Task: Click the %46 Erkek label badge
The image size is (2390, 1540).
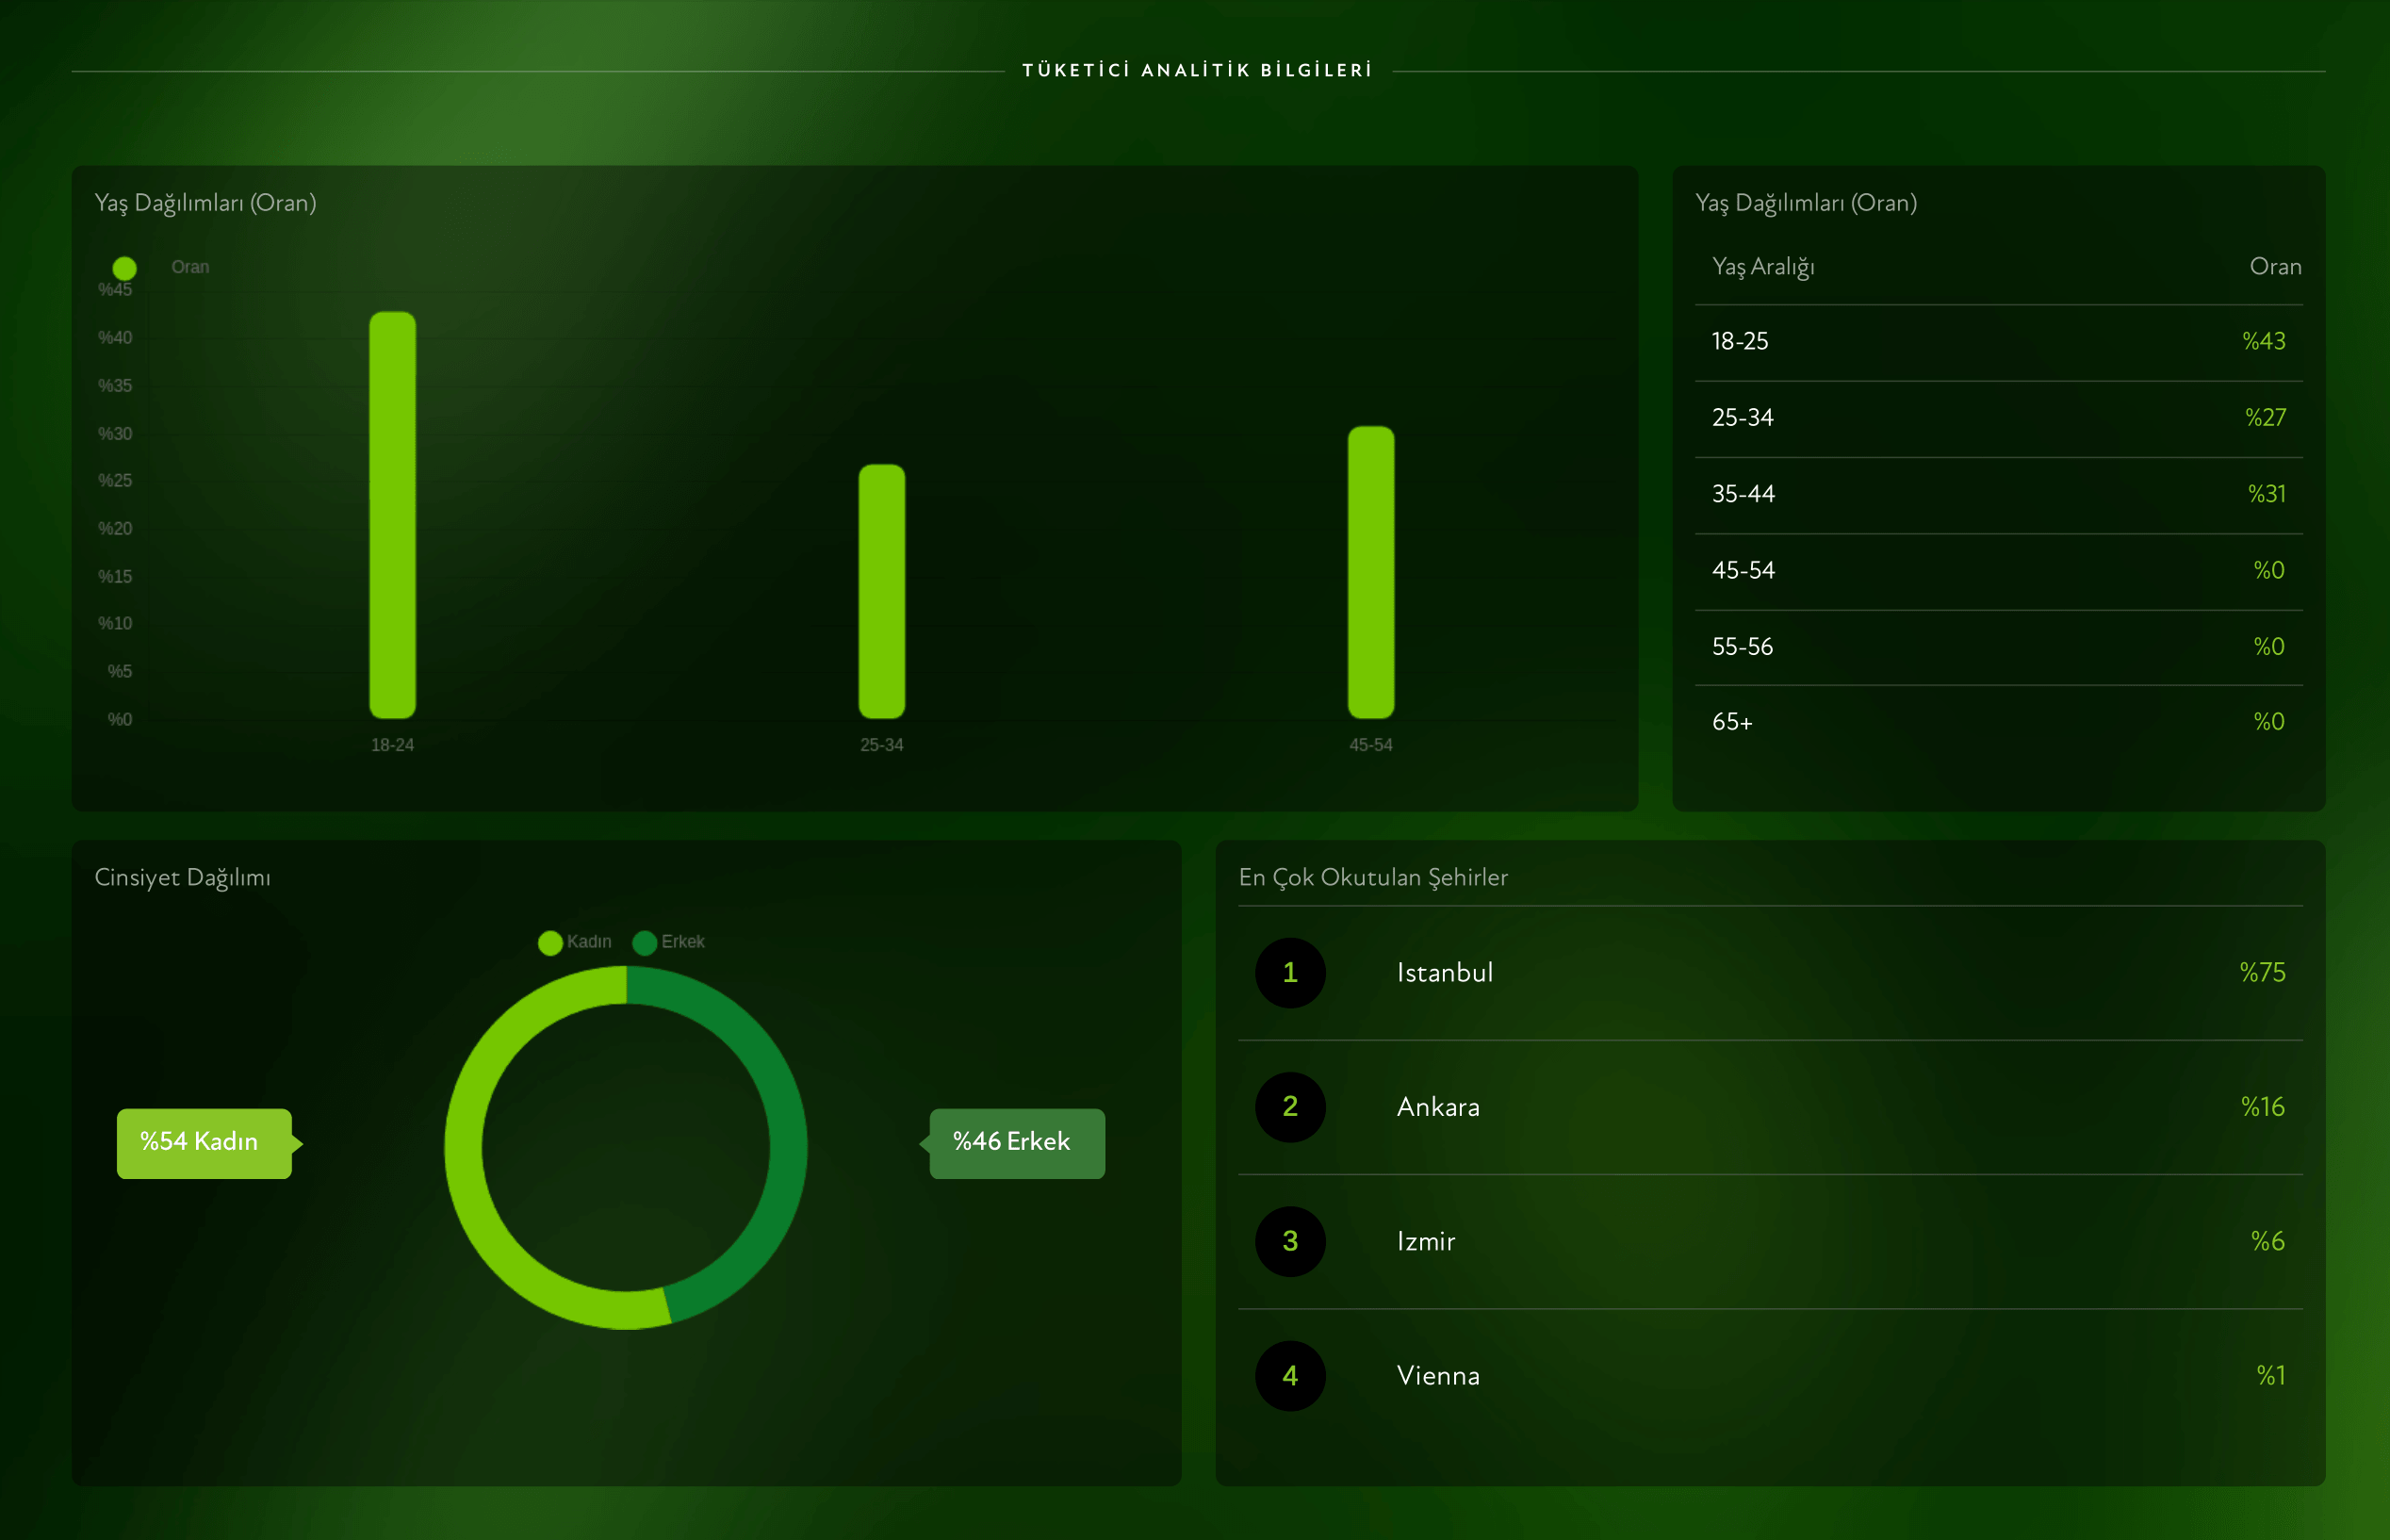Action: coord(1016,1143)
